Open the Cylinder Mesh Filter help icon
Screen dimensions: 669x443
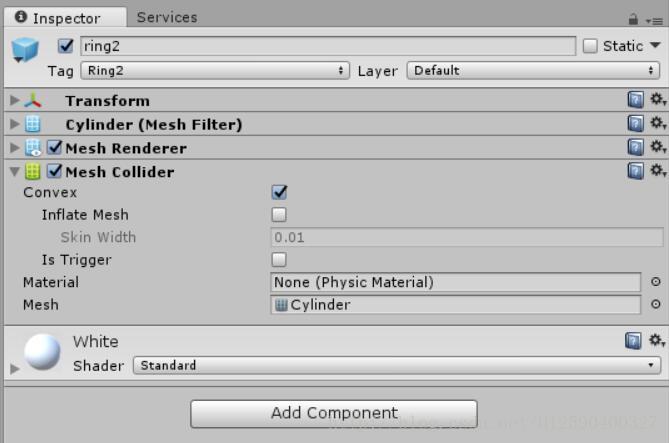coord(635,124)
